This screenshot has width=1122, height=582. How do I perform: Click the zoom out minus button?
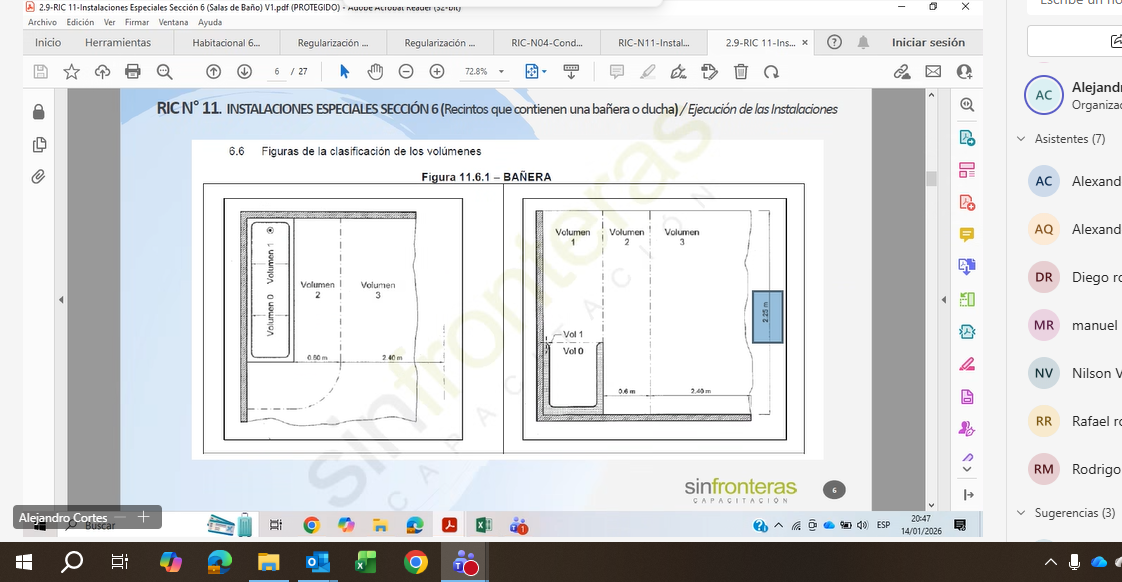click(406, 72)
